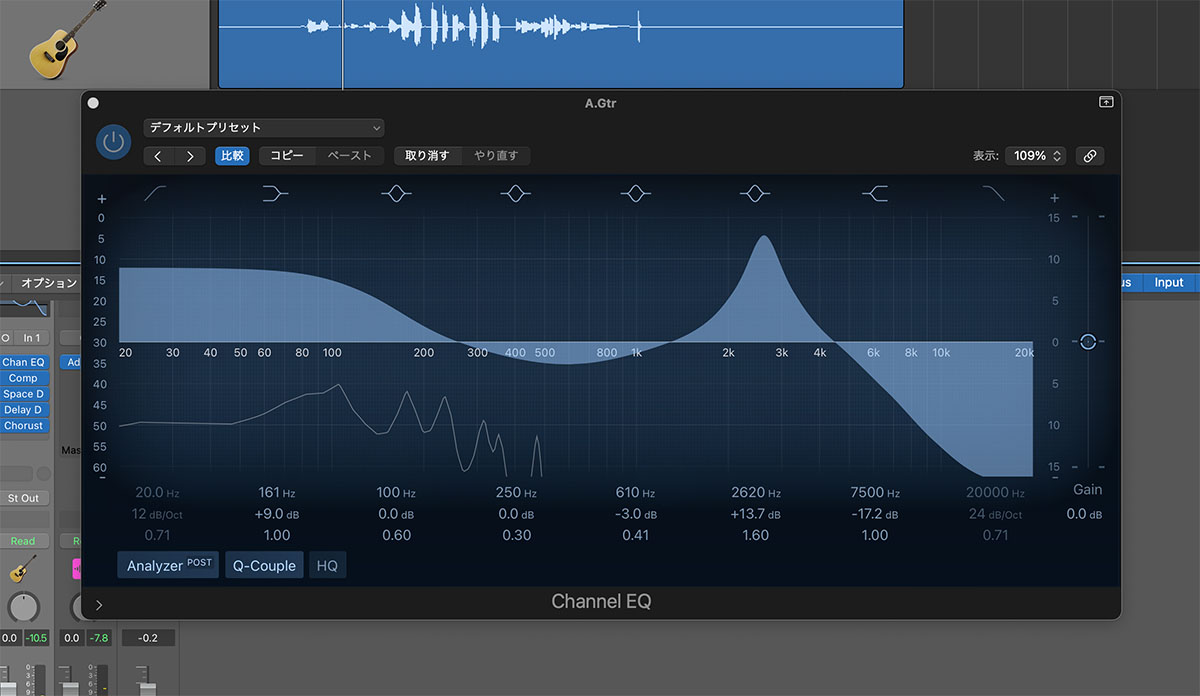Click the master Gain slider handle

[1088, 342]
